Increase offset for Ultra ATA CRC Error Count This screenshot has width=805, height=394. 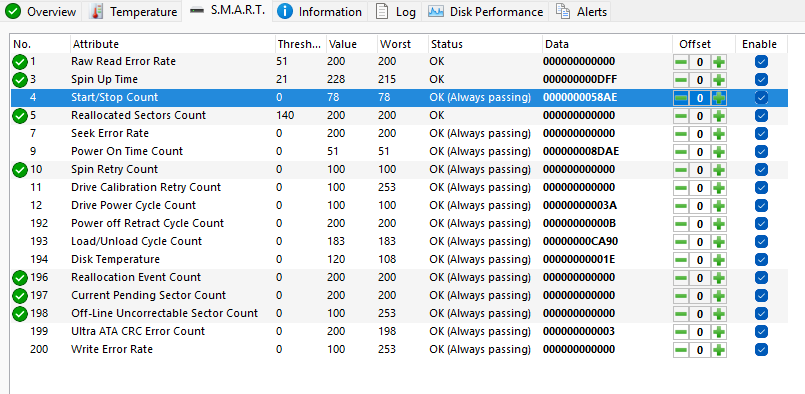[x=719, y=332]
